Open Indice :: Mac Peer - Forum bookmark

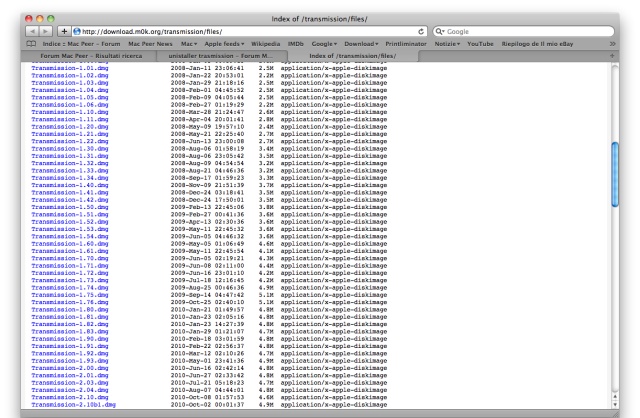(x=81, y=44)
